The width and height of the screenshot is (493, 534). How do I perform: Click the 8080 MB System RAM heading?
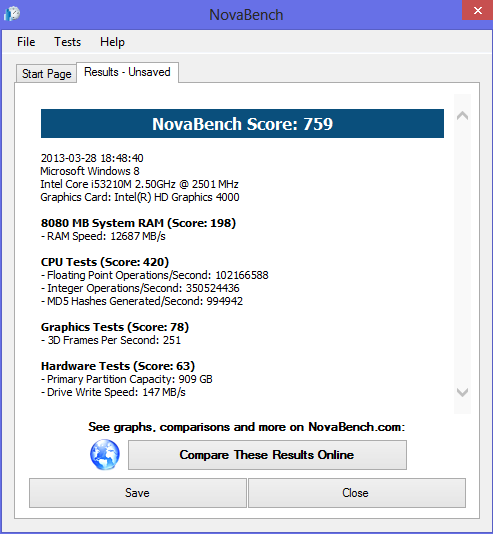138,223
